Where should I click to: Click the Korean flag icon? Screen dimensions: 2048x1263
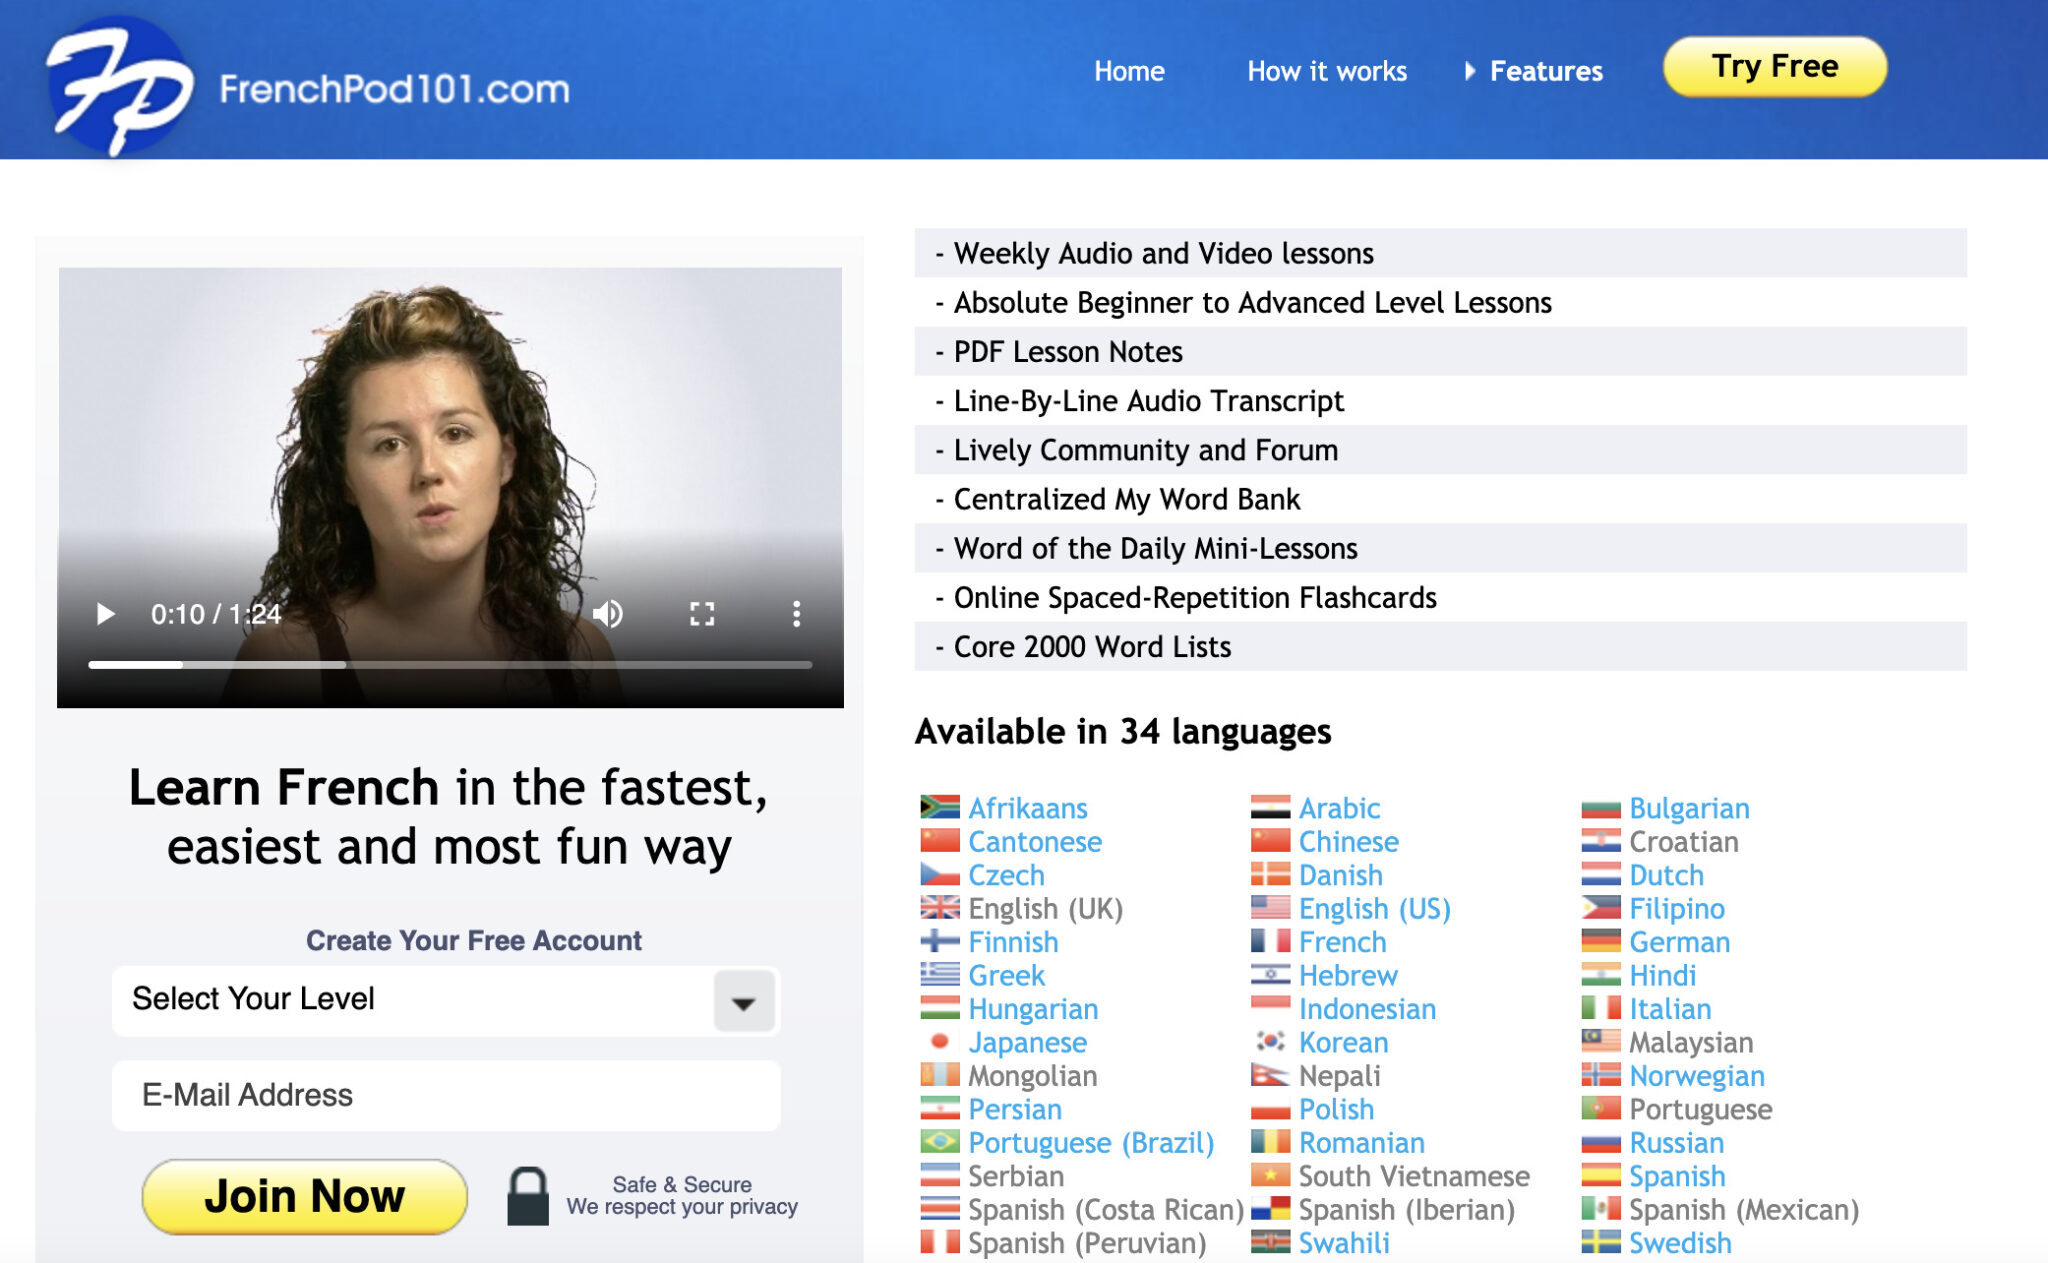(1270, 1041)
